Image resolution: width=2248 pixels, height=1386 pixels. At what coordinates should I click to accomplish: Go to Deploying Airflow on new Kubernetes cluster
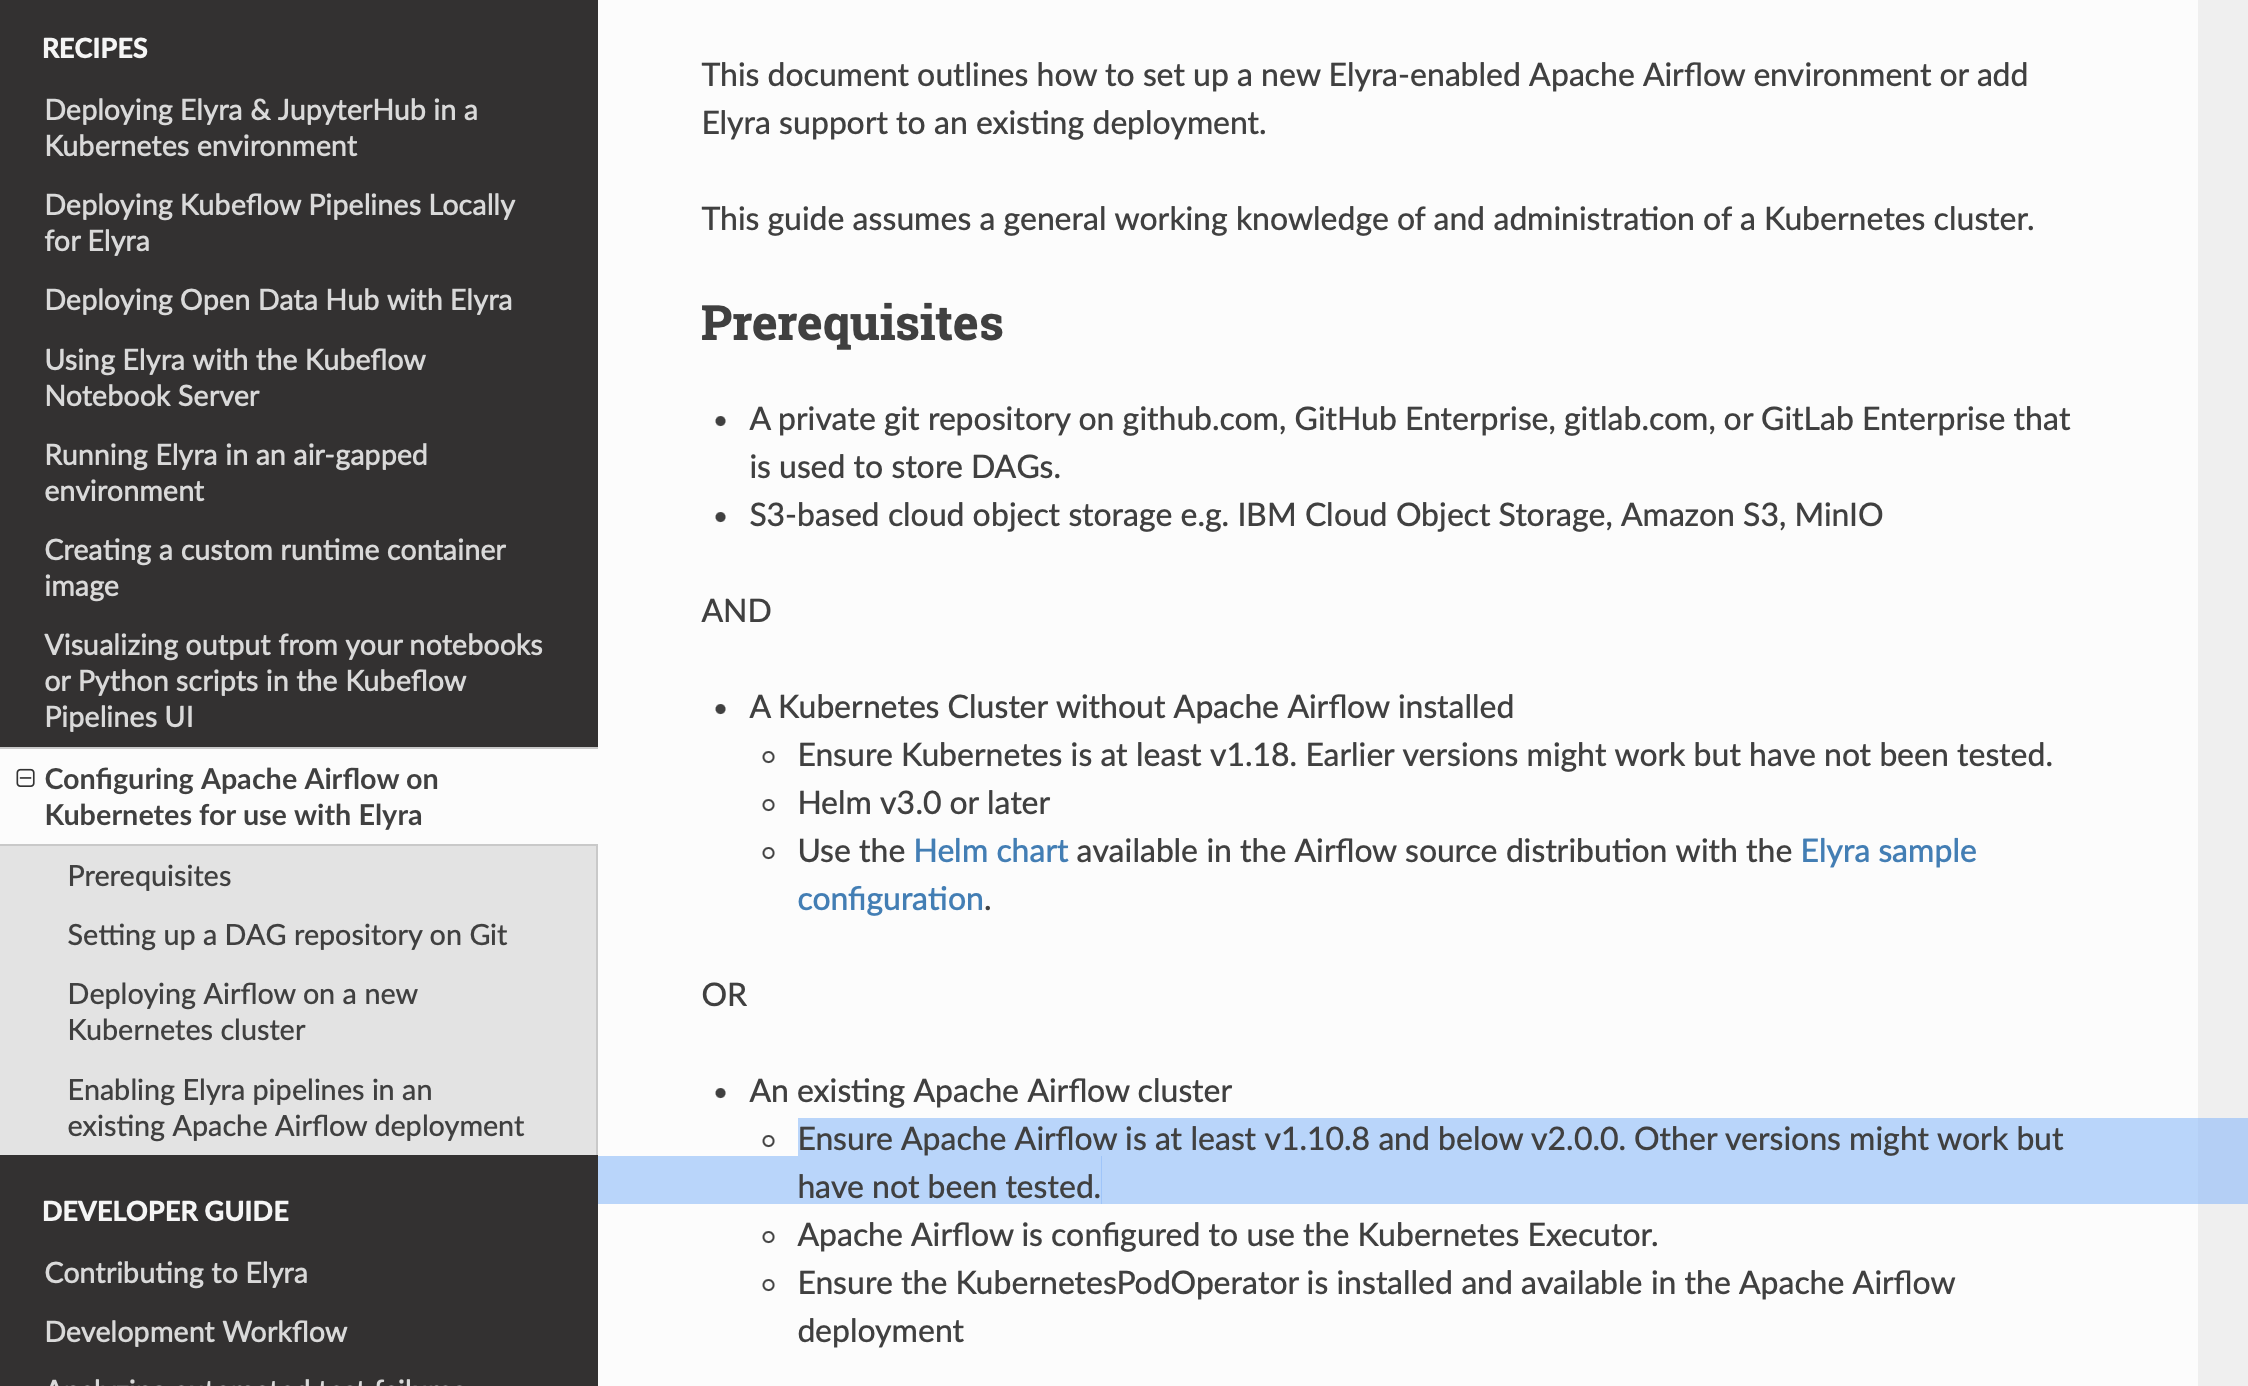point(242,1011)
